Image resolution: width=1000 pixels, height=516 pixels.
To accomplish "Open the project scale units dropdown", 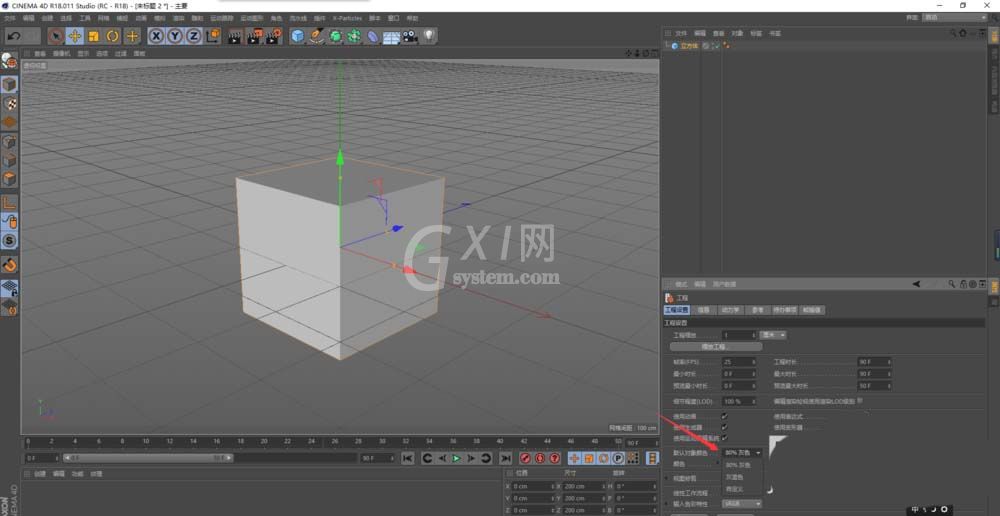I will click(773, 335).
